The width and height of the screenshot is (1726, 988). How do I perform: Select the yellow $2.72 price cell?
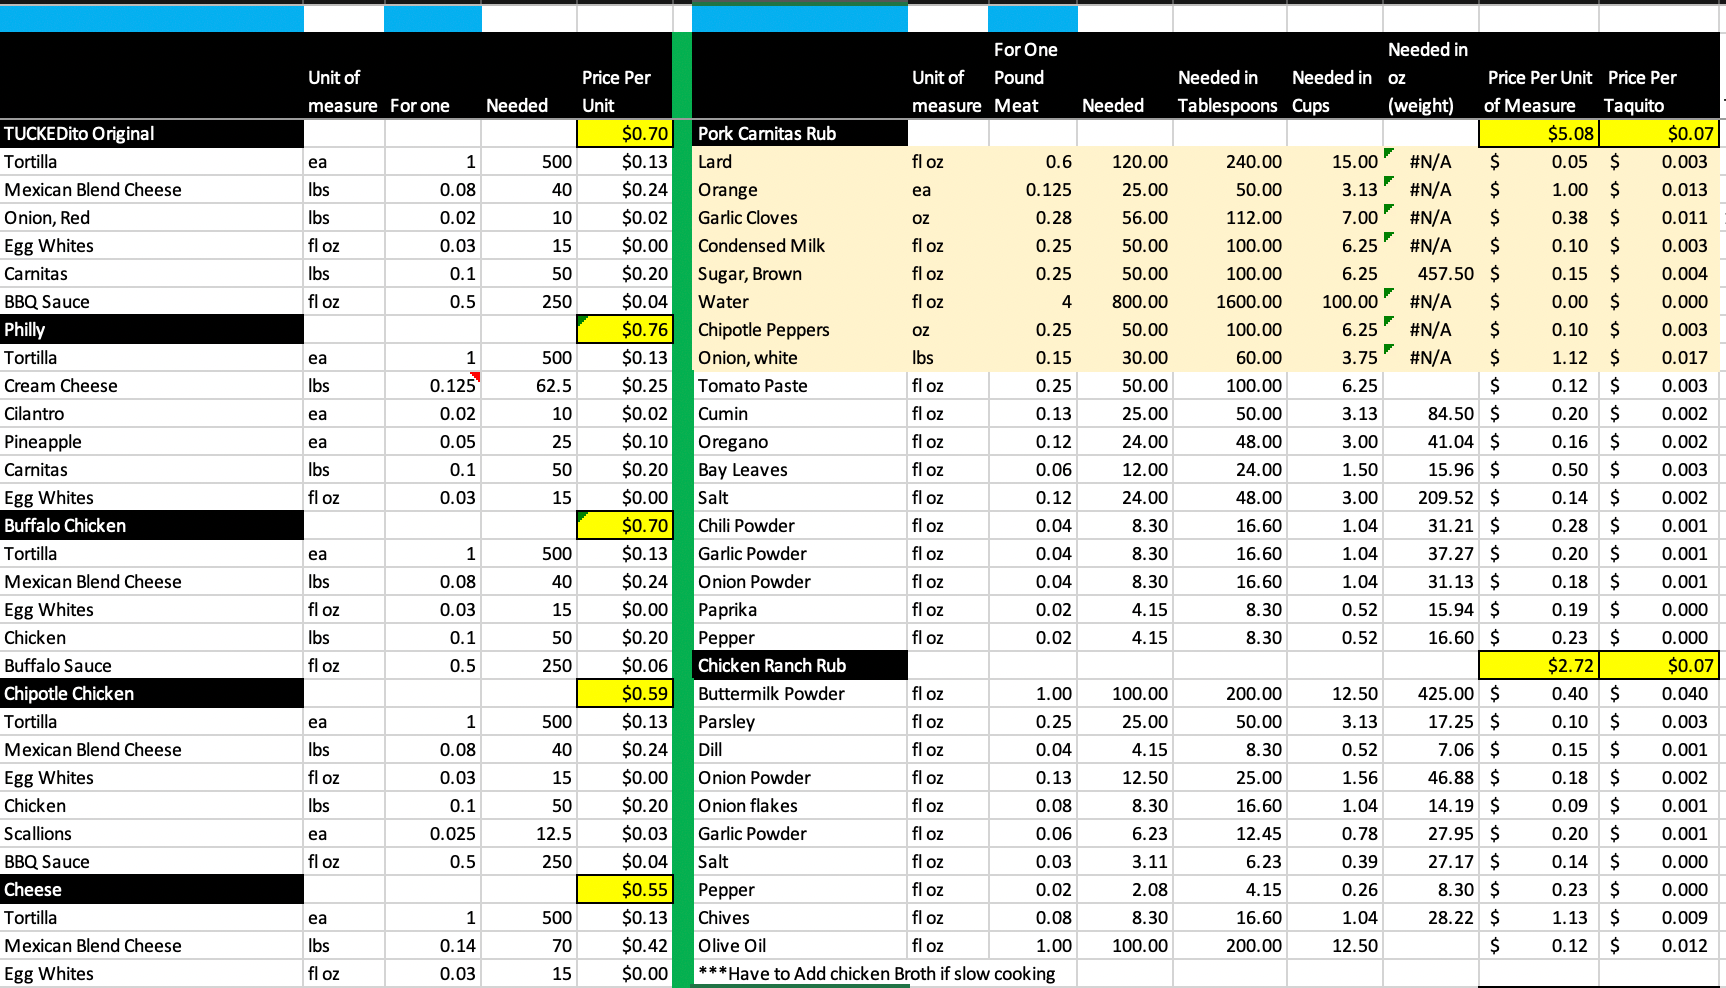point(1538,666)
